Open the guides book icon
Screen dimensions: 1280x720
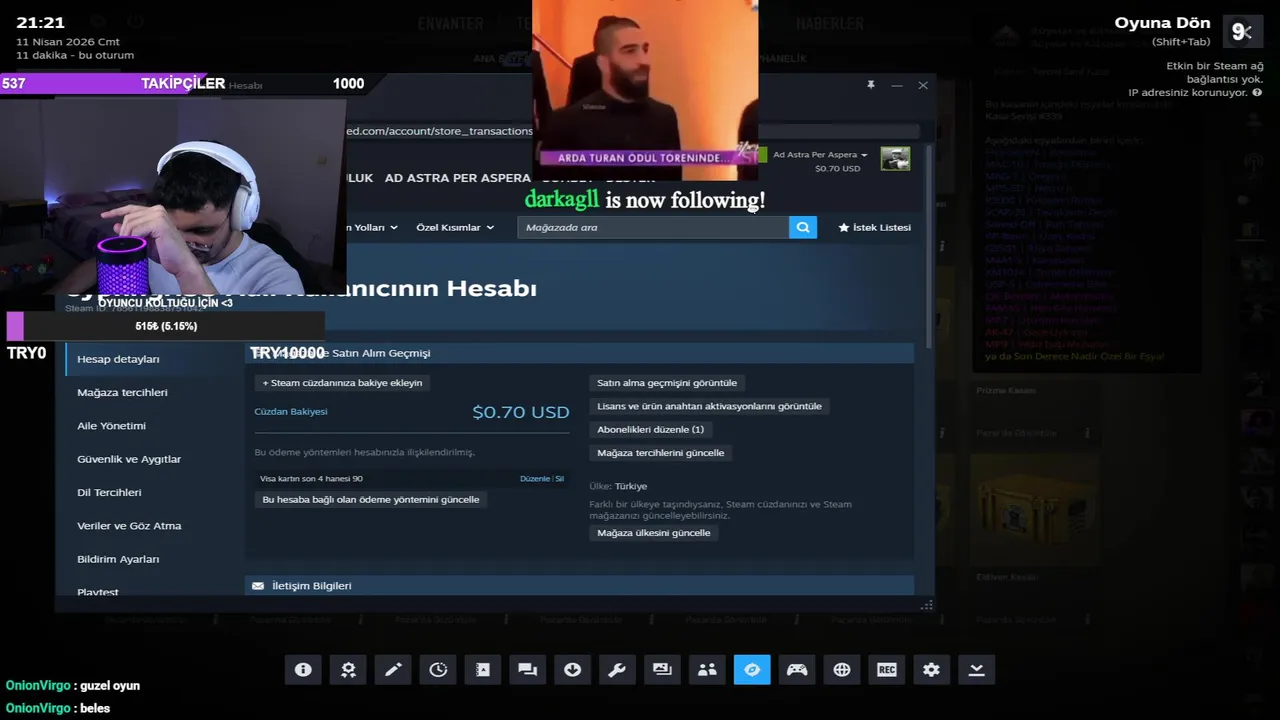coord(483,670)
